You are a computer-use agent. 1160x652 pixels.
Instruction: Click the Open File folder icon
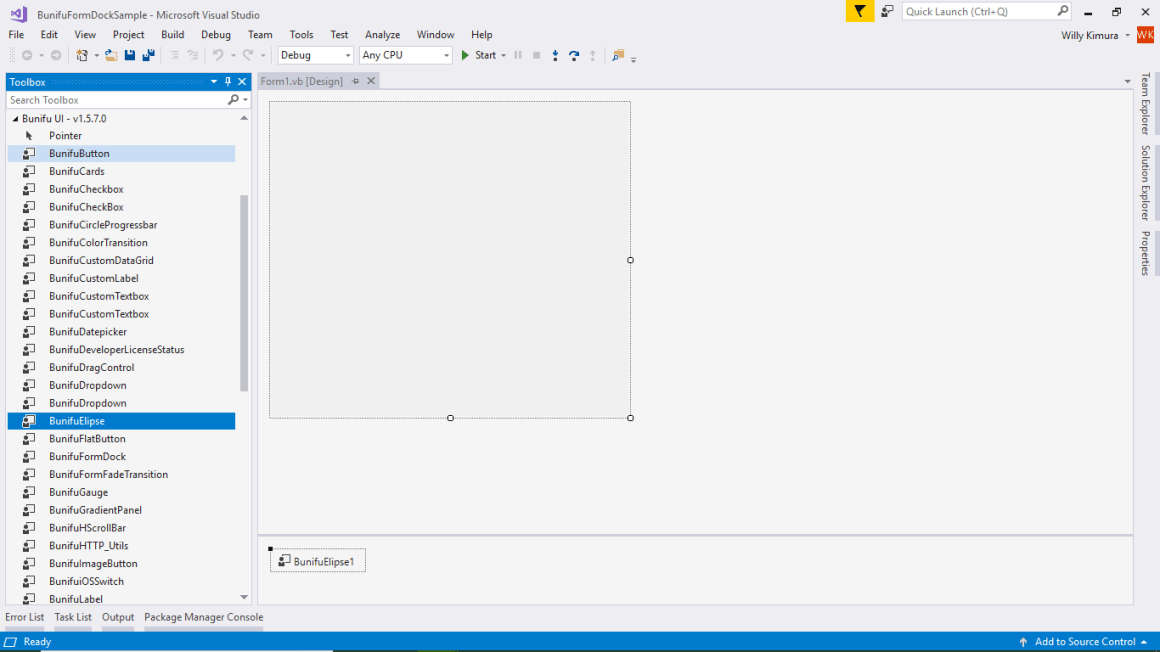point(111,56)
